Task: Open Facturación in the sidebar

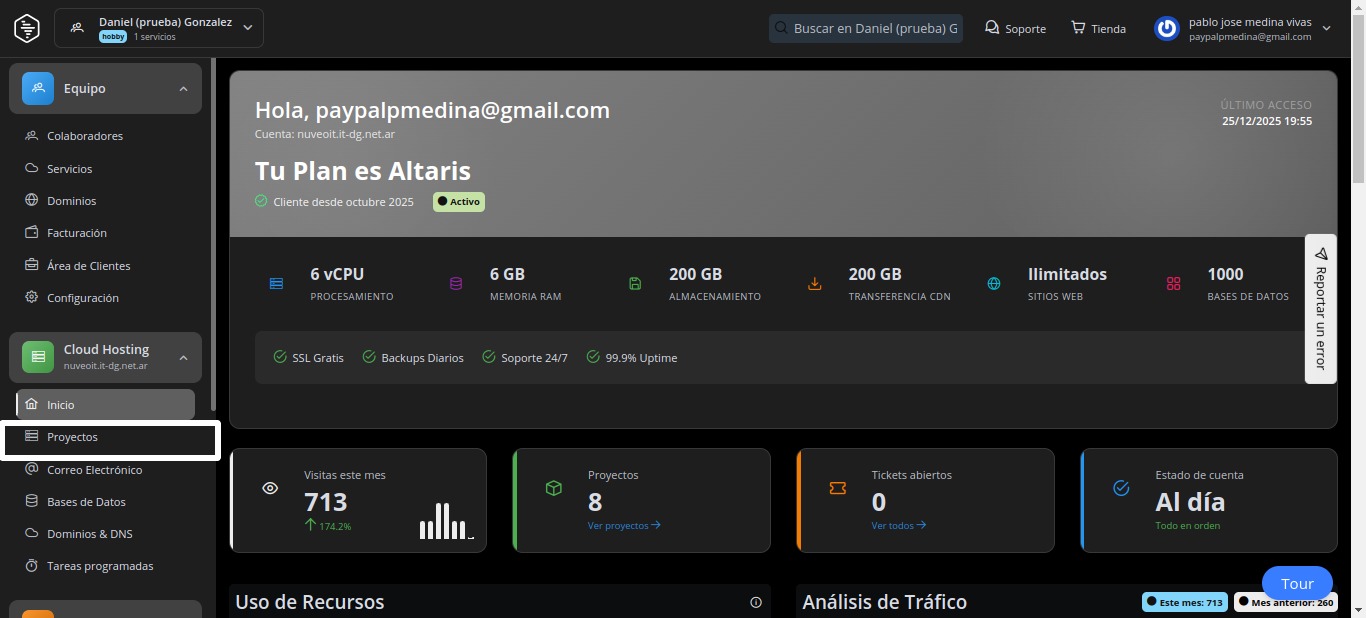Action: (76, 233)
